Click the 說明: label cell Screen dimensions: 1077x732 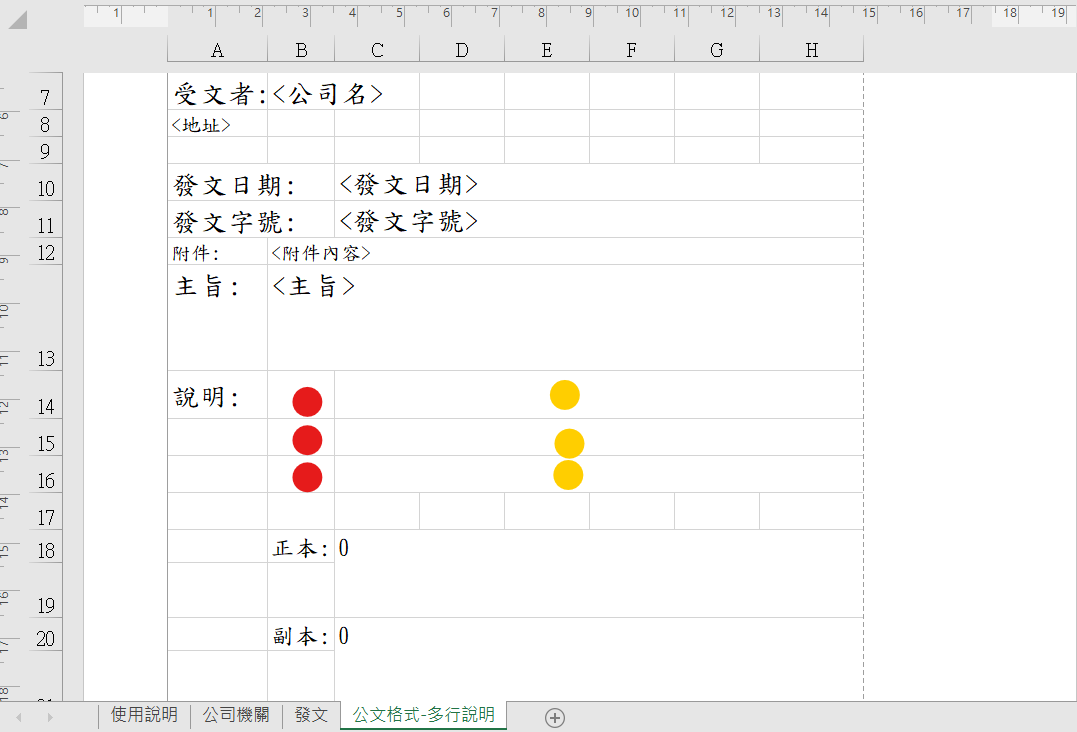pos(218,395)
